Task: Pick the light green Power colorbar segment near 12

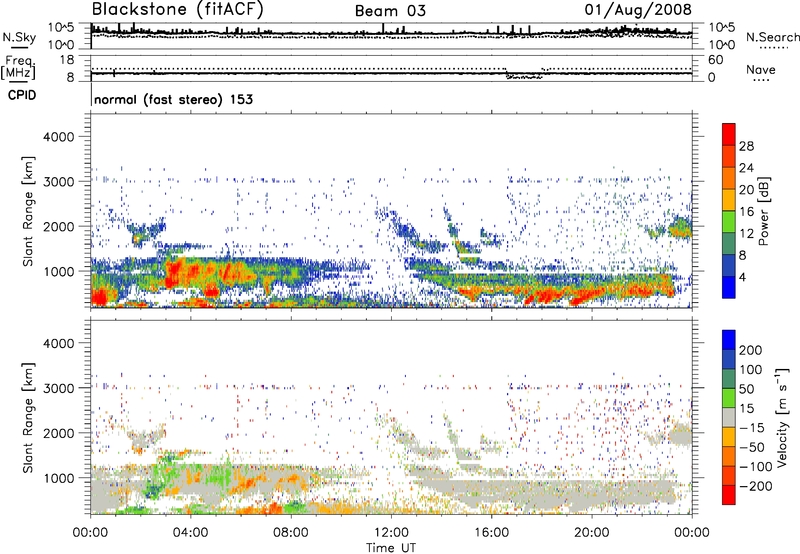Action: (729, 222)
